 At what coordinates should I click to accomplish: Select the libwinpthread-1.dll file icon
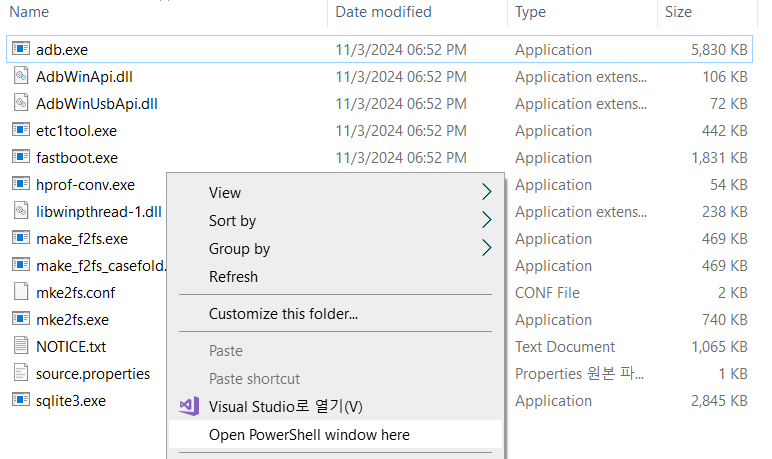(21, 211)
